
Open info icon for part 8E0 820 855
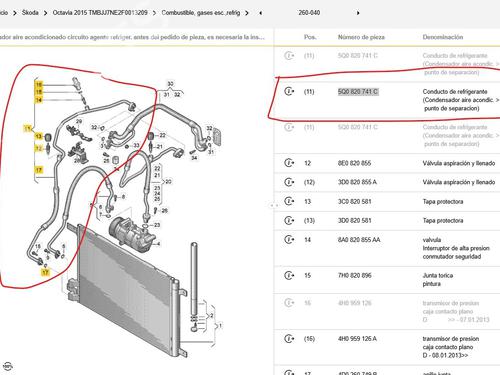coord(289,163)
